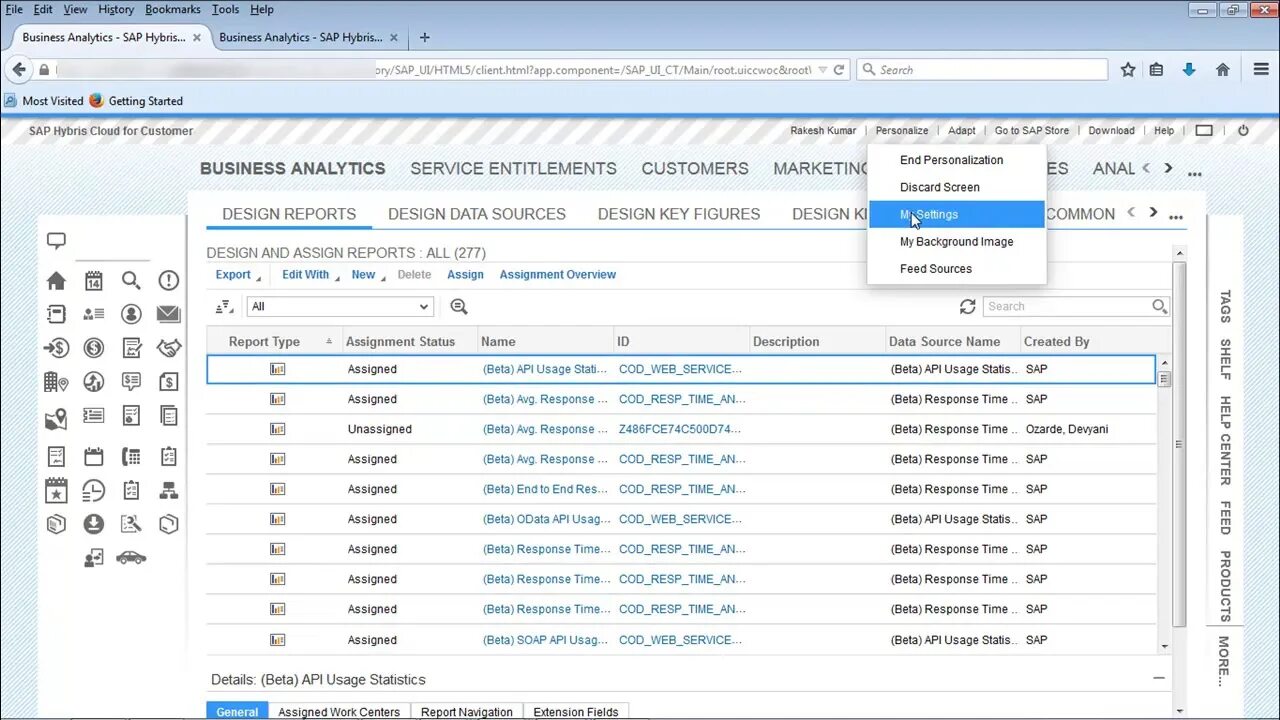Open the calendar icon showing 14
Screen dimensions: 1280x720
click(x=94, y=281)
